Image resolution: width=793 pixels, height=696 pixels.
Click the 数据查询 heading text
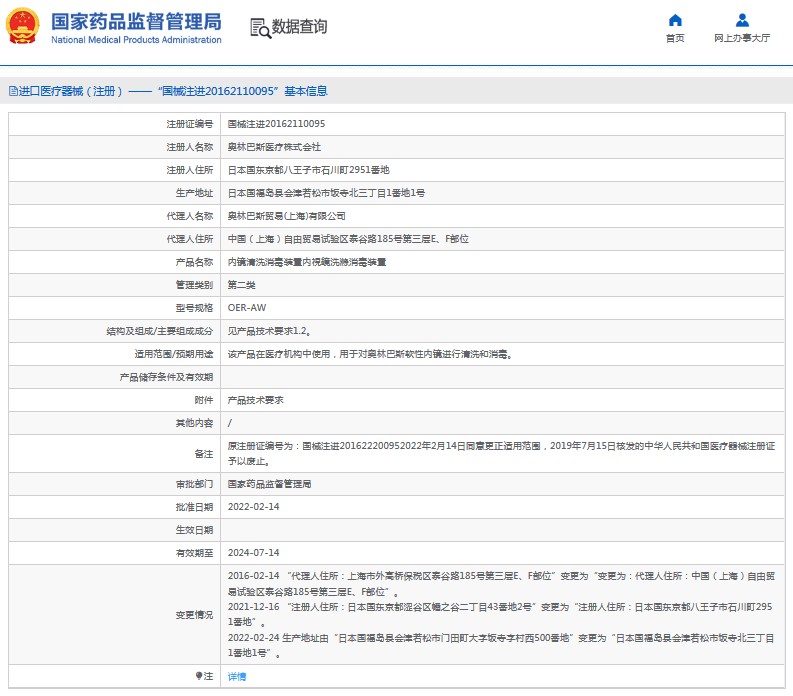(x=299, y=27)
